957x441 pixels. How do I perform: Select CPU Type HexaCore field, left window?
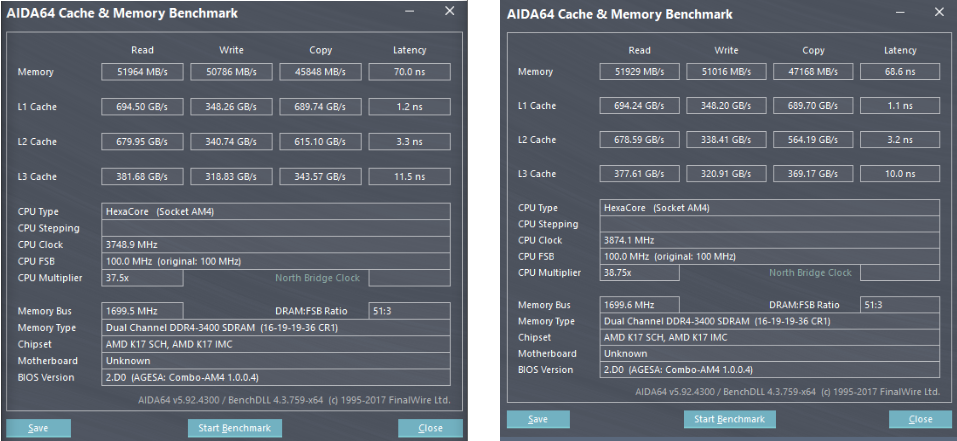click(276, 212)
